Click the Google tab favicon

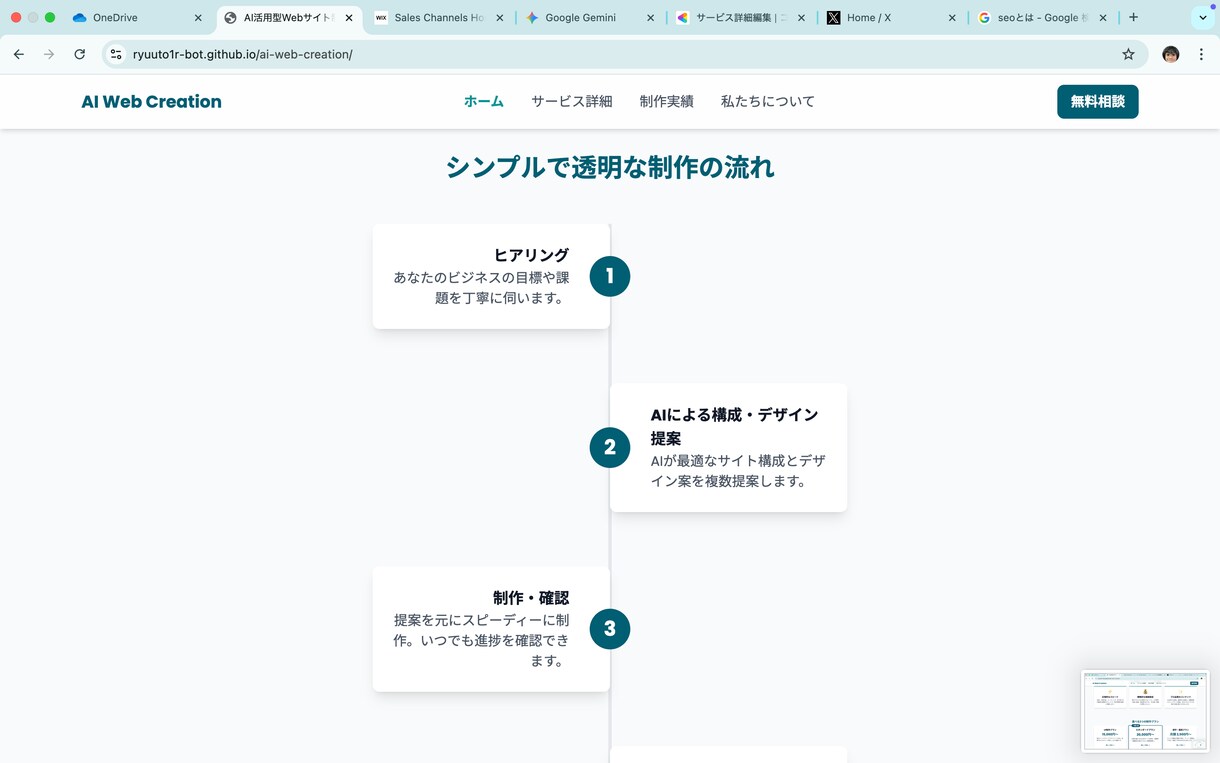[984, 18]
